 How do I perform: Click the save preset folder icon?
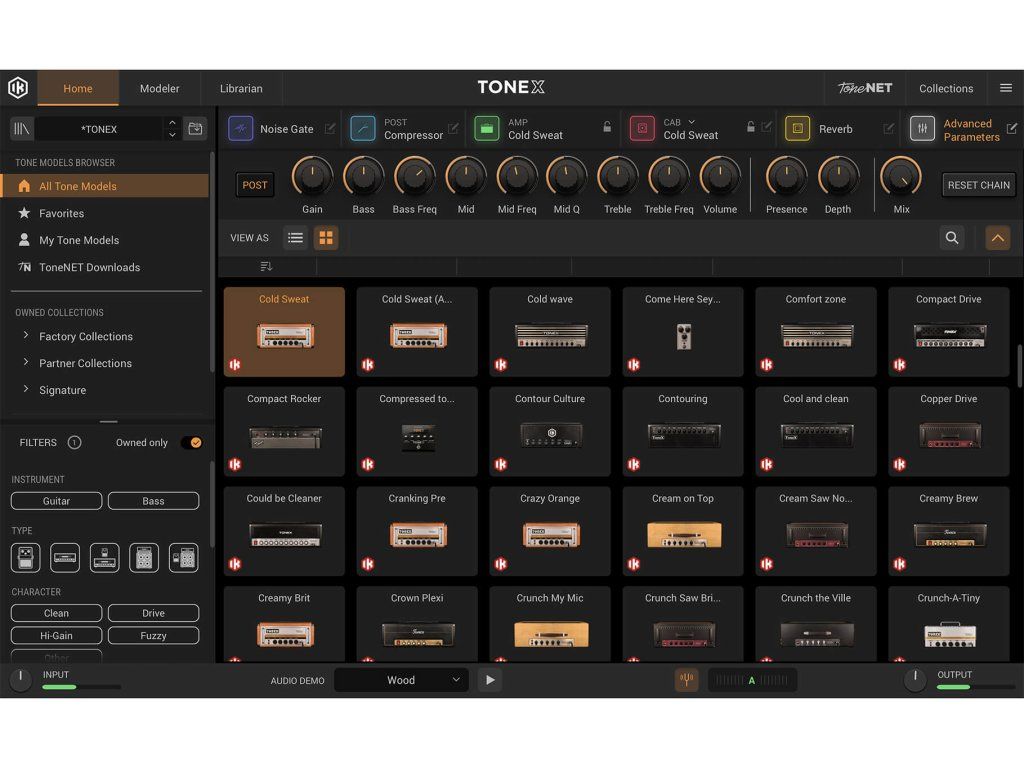coord(195,128)
